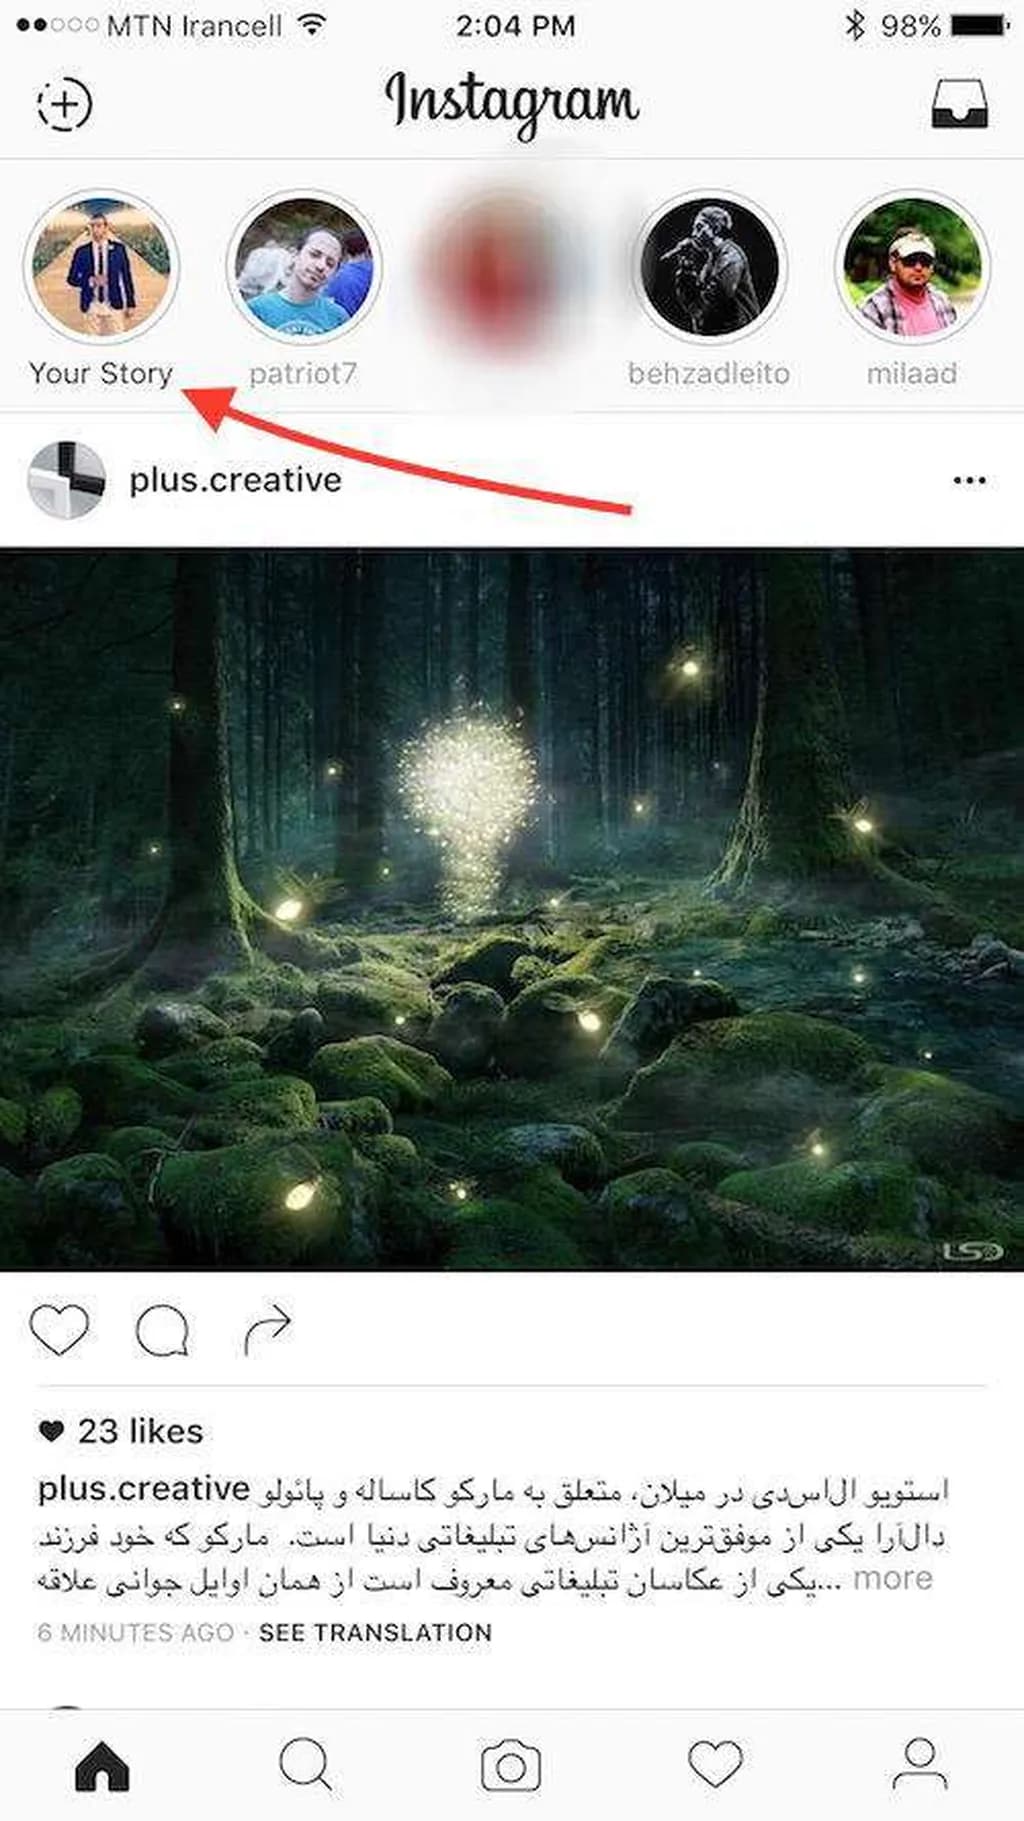The height and width of the screenshot is (1821, 1024).
Task: Open comments with speech bubble icon
Action: 162,1330
